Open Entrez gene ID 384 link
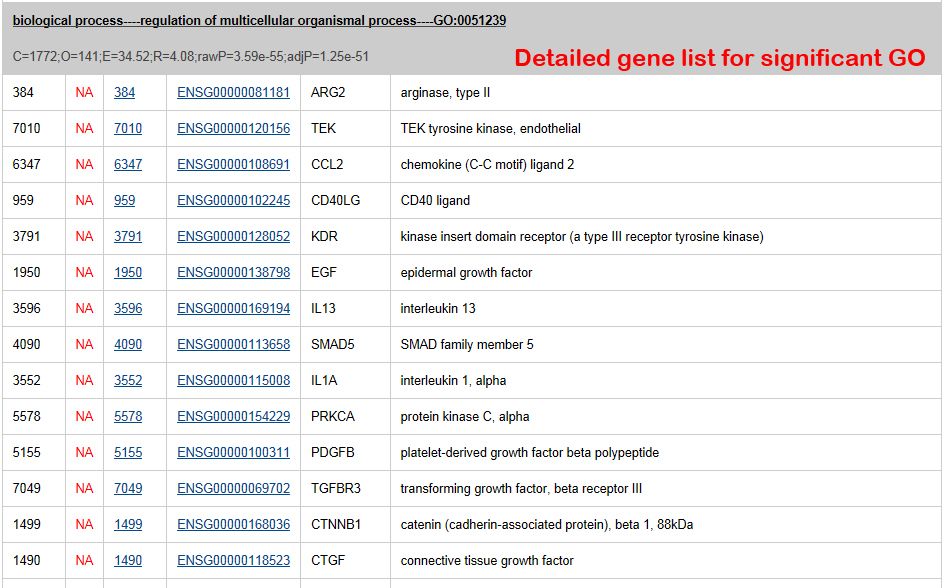The image size is (942, 588). point(124,93)
